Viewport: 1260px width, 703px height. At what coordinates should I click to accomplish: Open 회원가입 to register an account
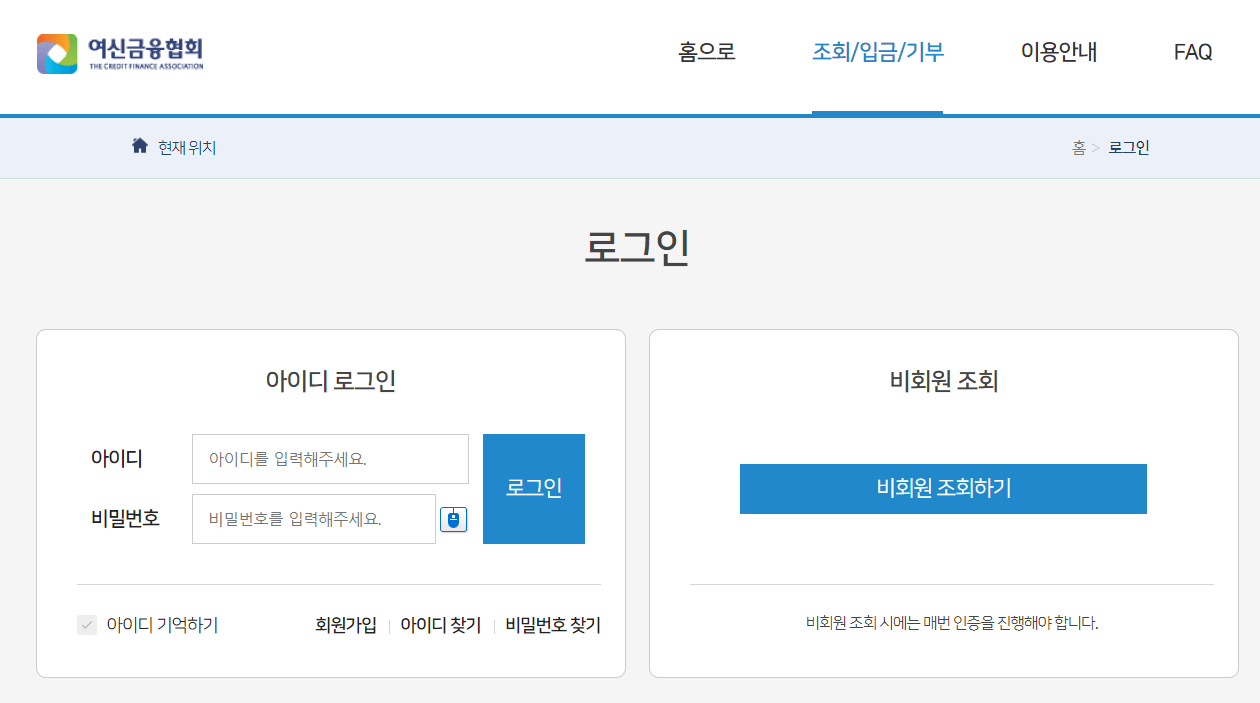(344, 623)
